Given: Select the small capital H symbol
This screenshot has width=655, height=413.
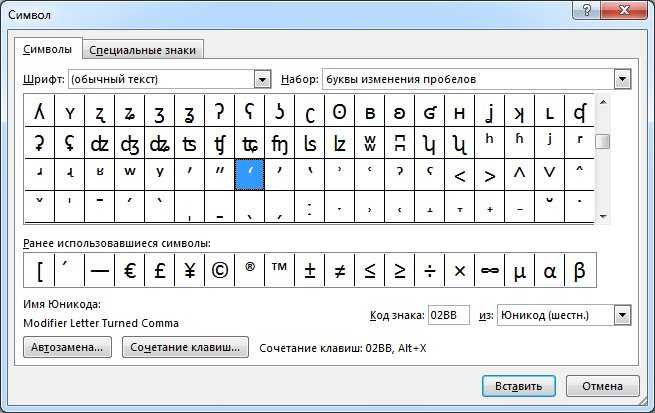Looking at the screenshot, I should (x=460, y=111).
